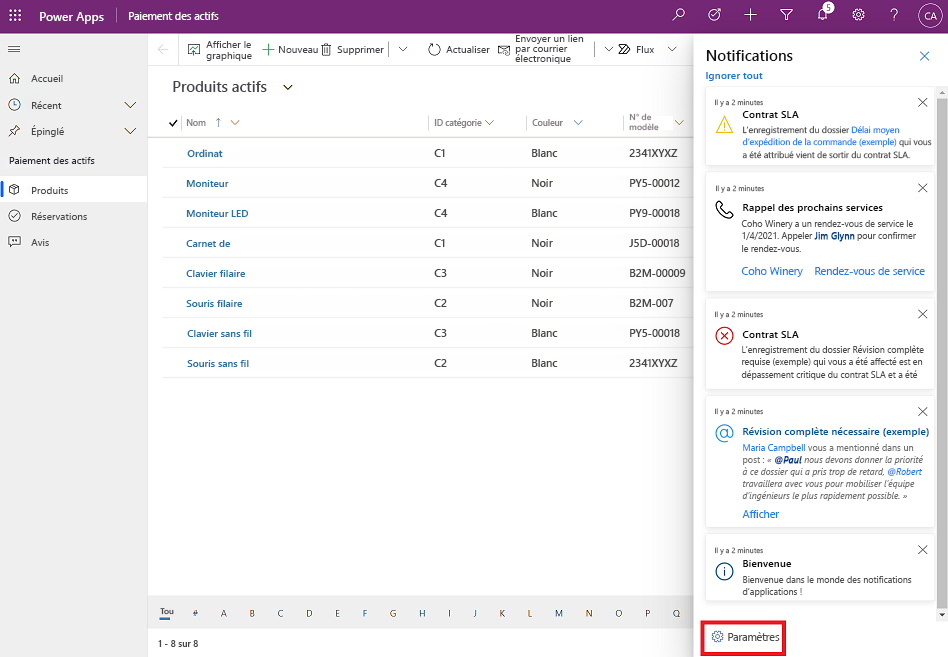Click the search magnifier icon
Viewport: 948px width, 657px height.
(x=679, y=15)
